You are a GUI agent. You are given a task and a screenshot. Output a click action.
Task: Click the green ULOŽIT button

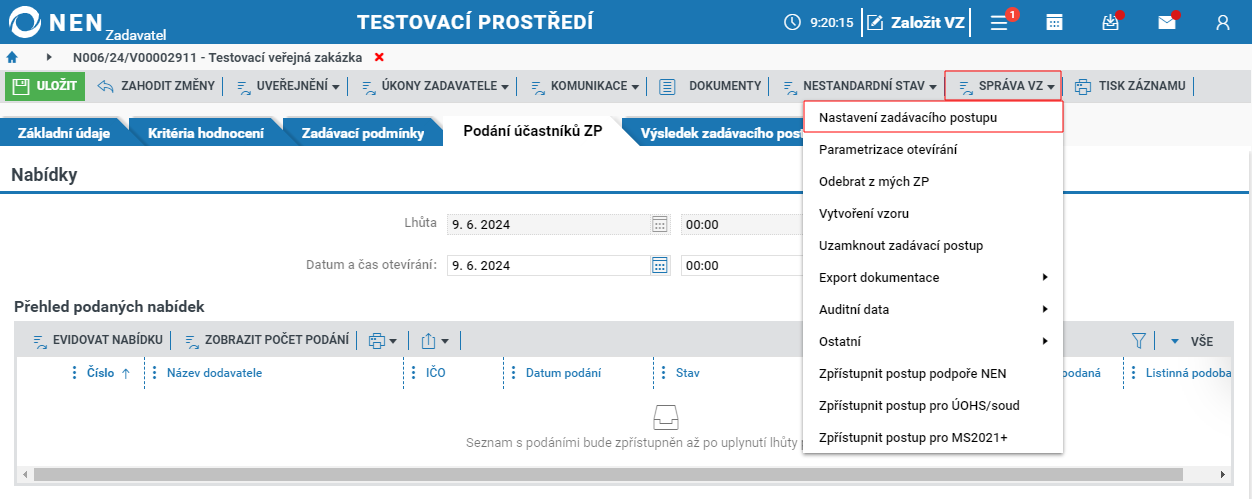[x=46, y=86]
